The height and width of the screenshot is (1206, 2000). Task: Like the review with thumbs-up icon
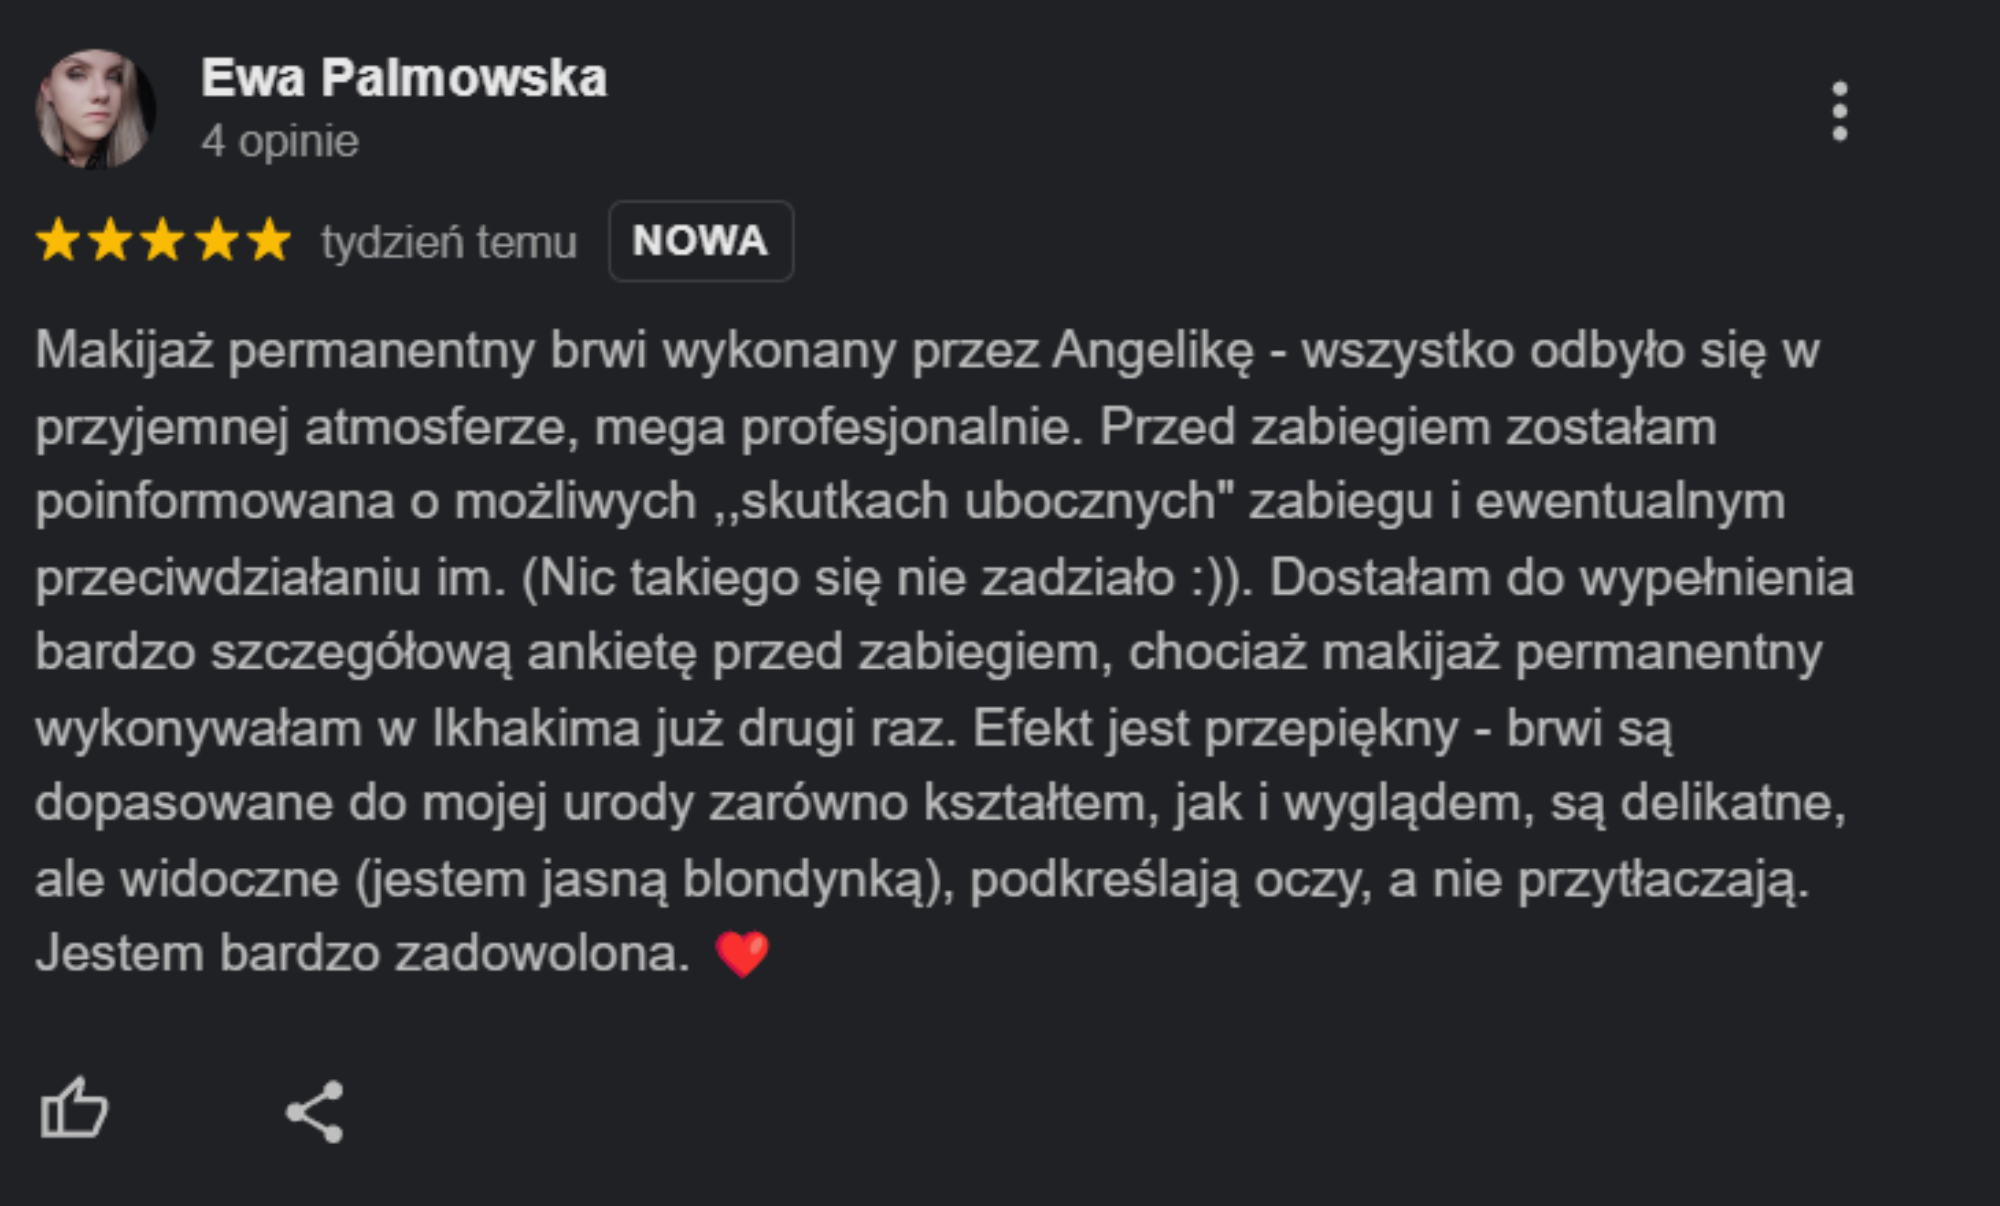[74, 1108]
